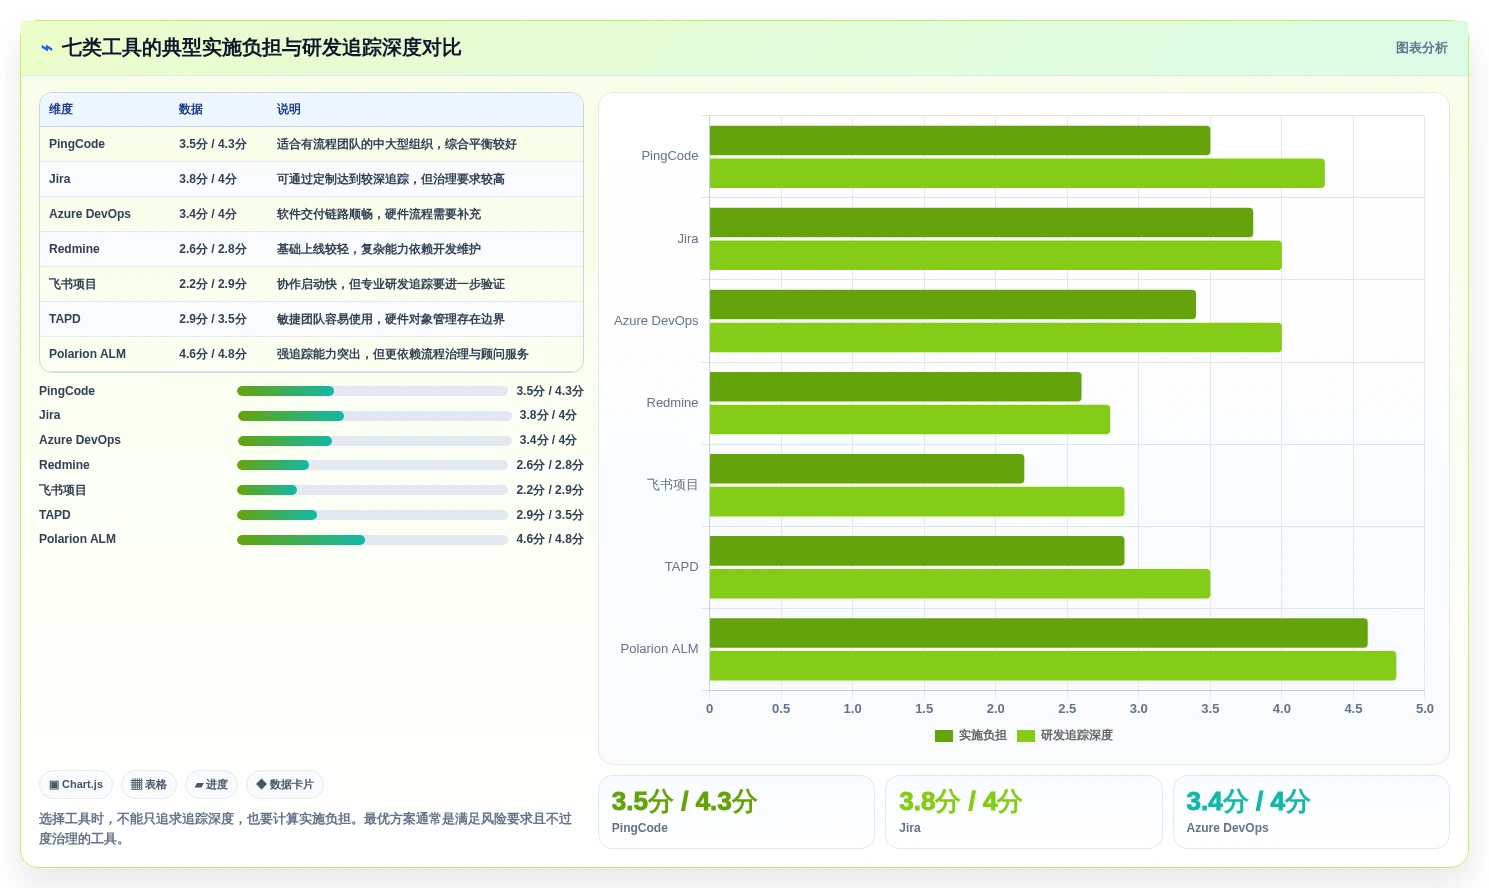Viewport: 1489px width, 888px height.
Task: Toggle the 研发追踪深度 legend color swatch
Action: [x=1026, y=736]
